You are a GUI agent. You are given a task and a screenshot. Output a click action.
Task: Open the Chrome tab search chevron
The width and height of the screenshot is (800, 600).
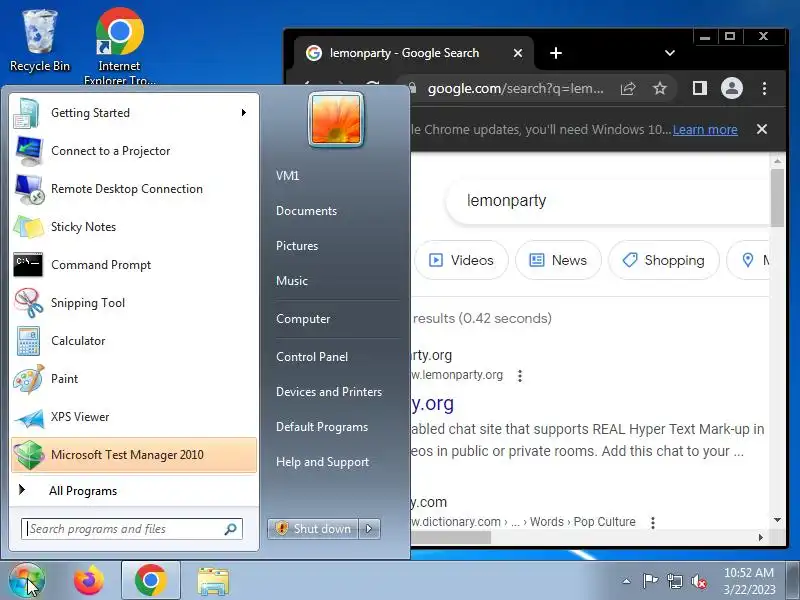pos(670,53)
